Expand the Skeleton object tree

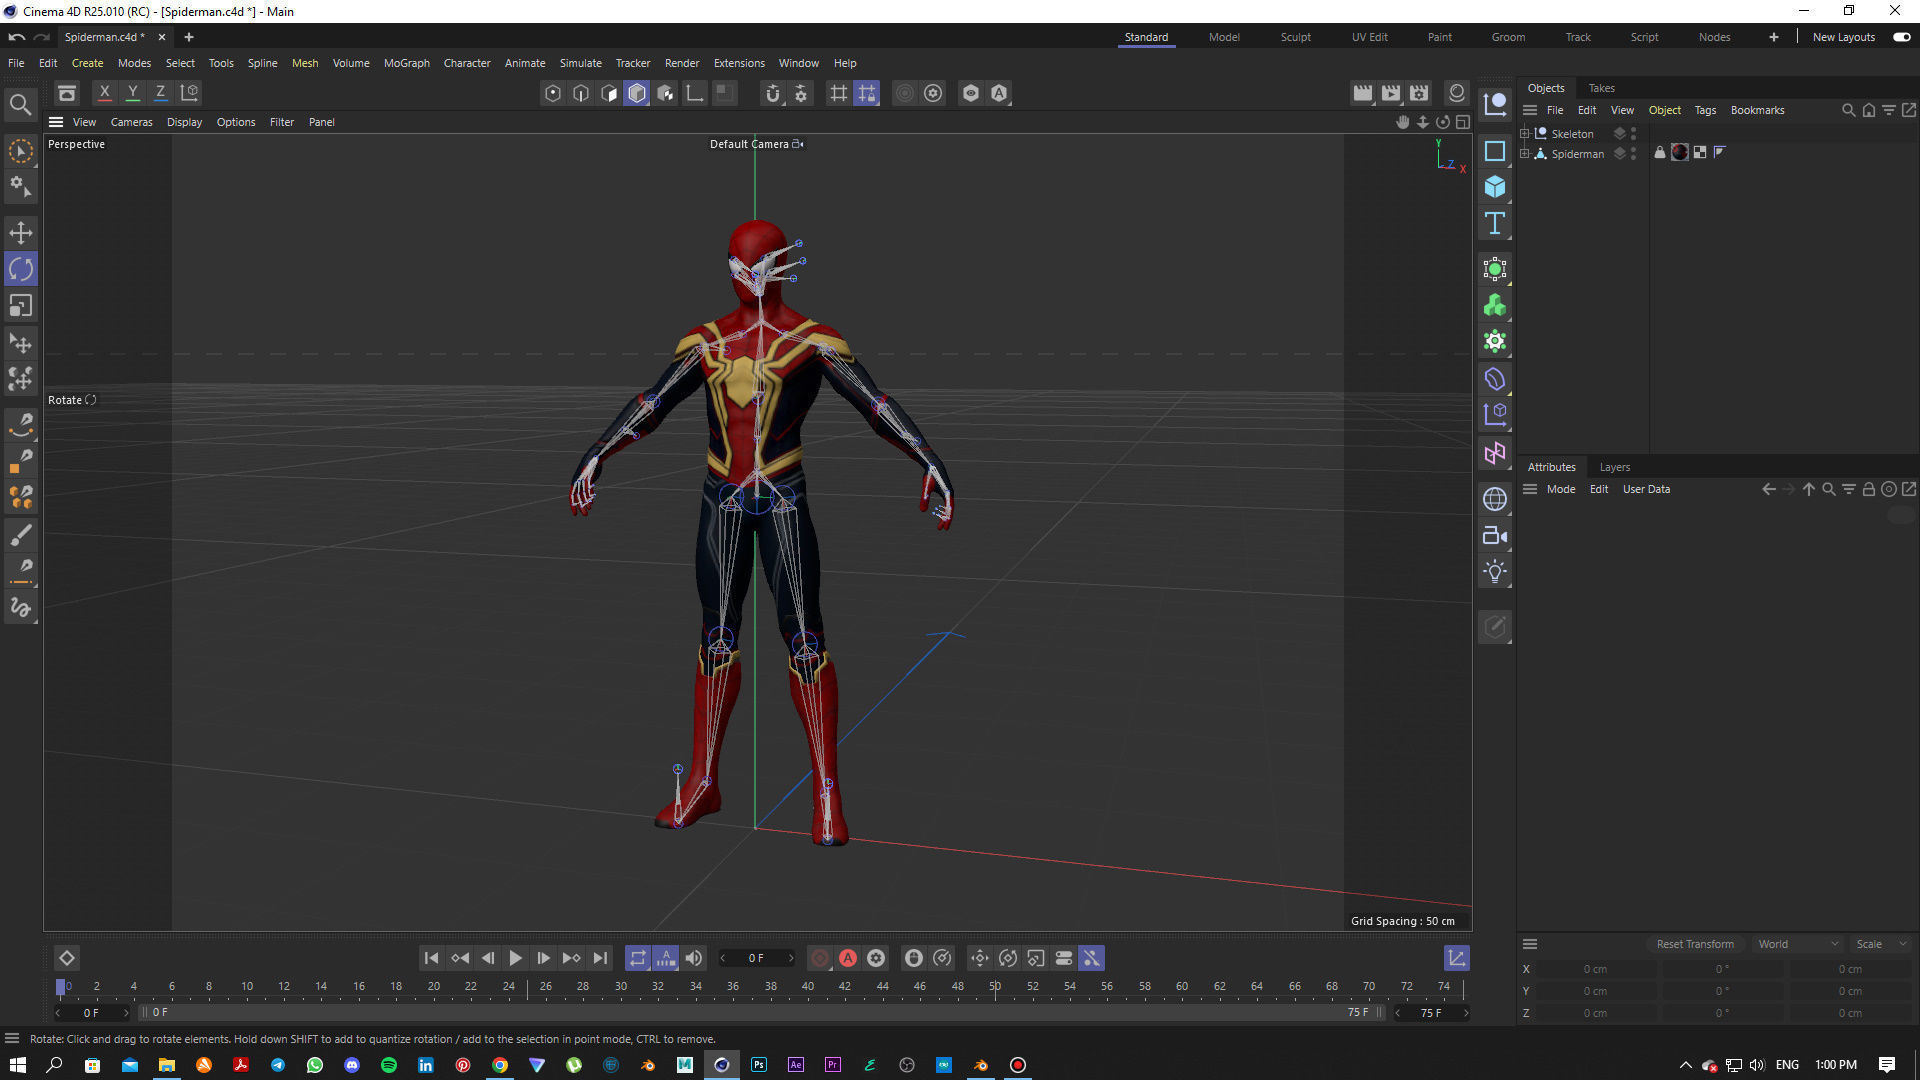[x=1525, y=133]
